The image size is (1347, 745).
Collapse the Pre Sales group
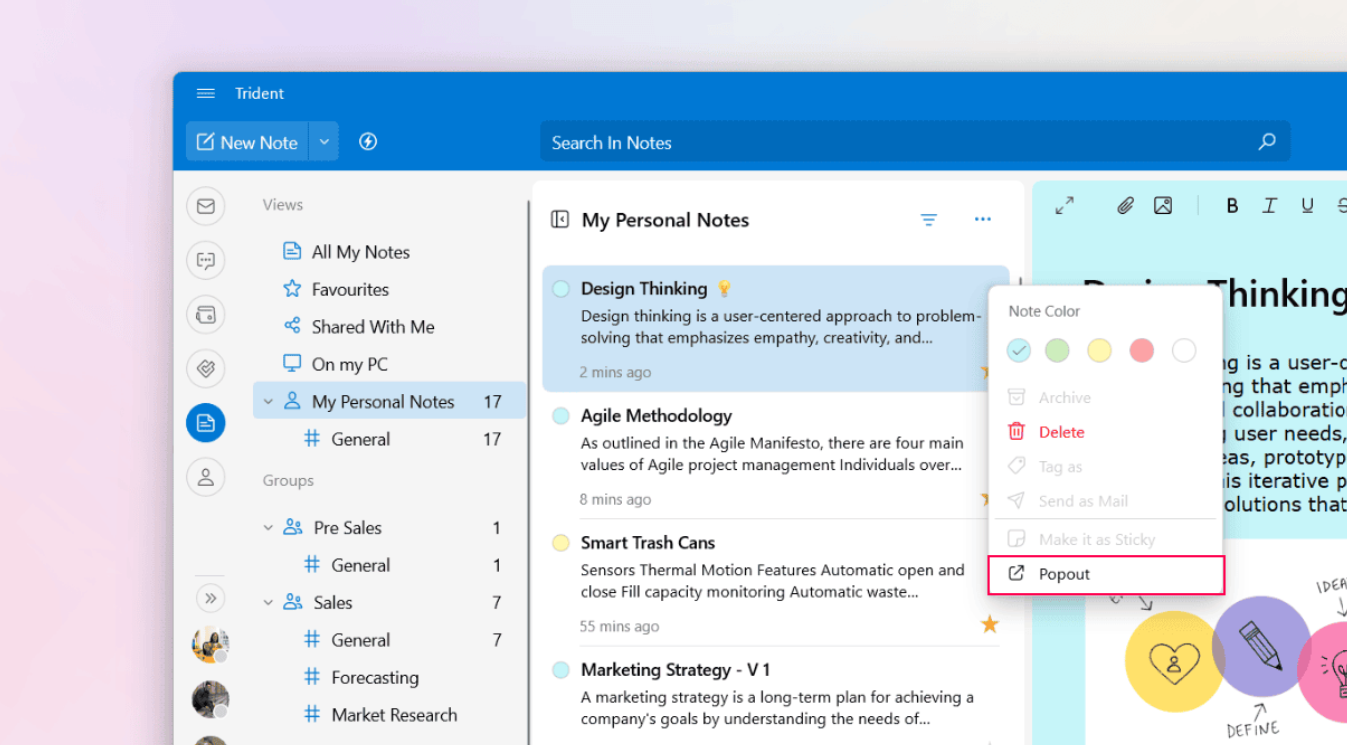[268, 528]
